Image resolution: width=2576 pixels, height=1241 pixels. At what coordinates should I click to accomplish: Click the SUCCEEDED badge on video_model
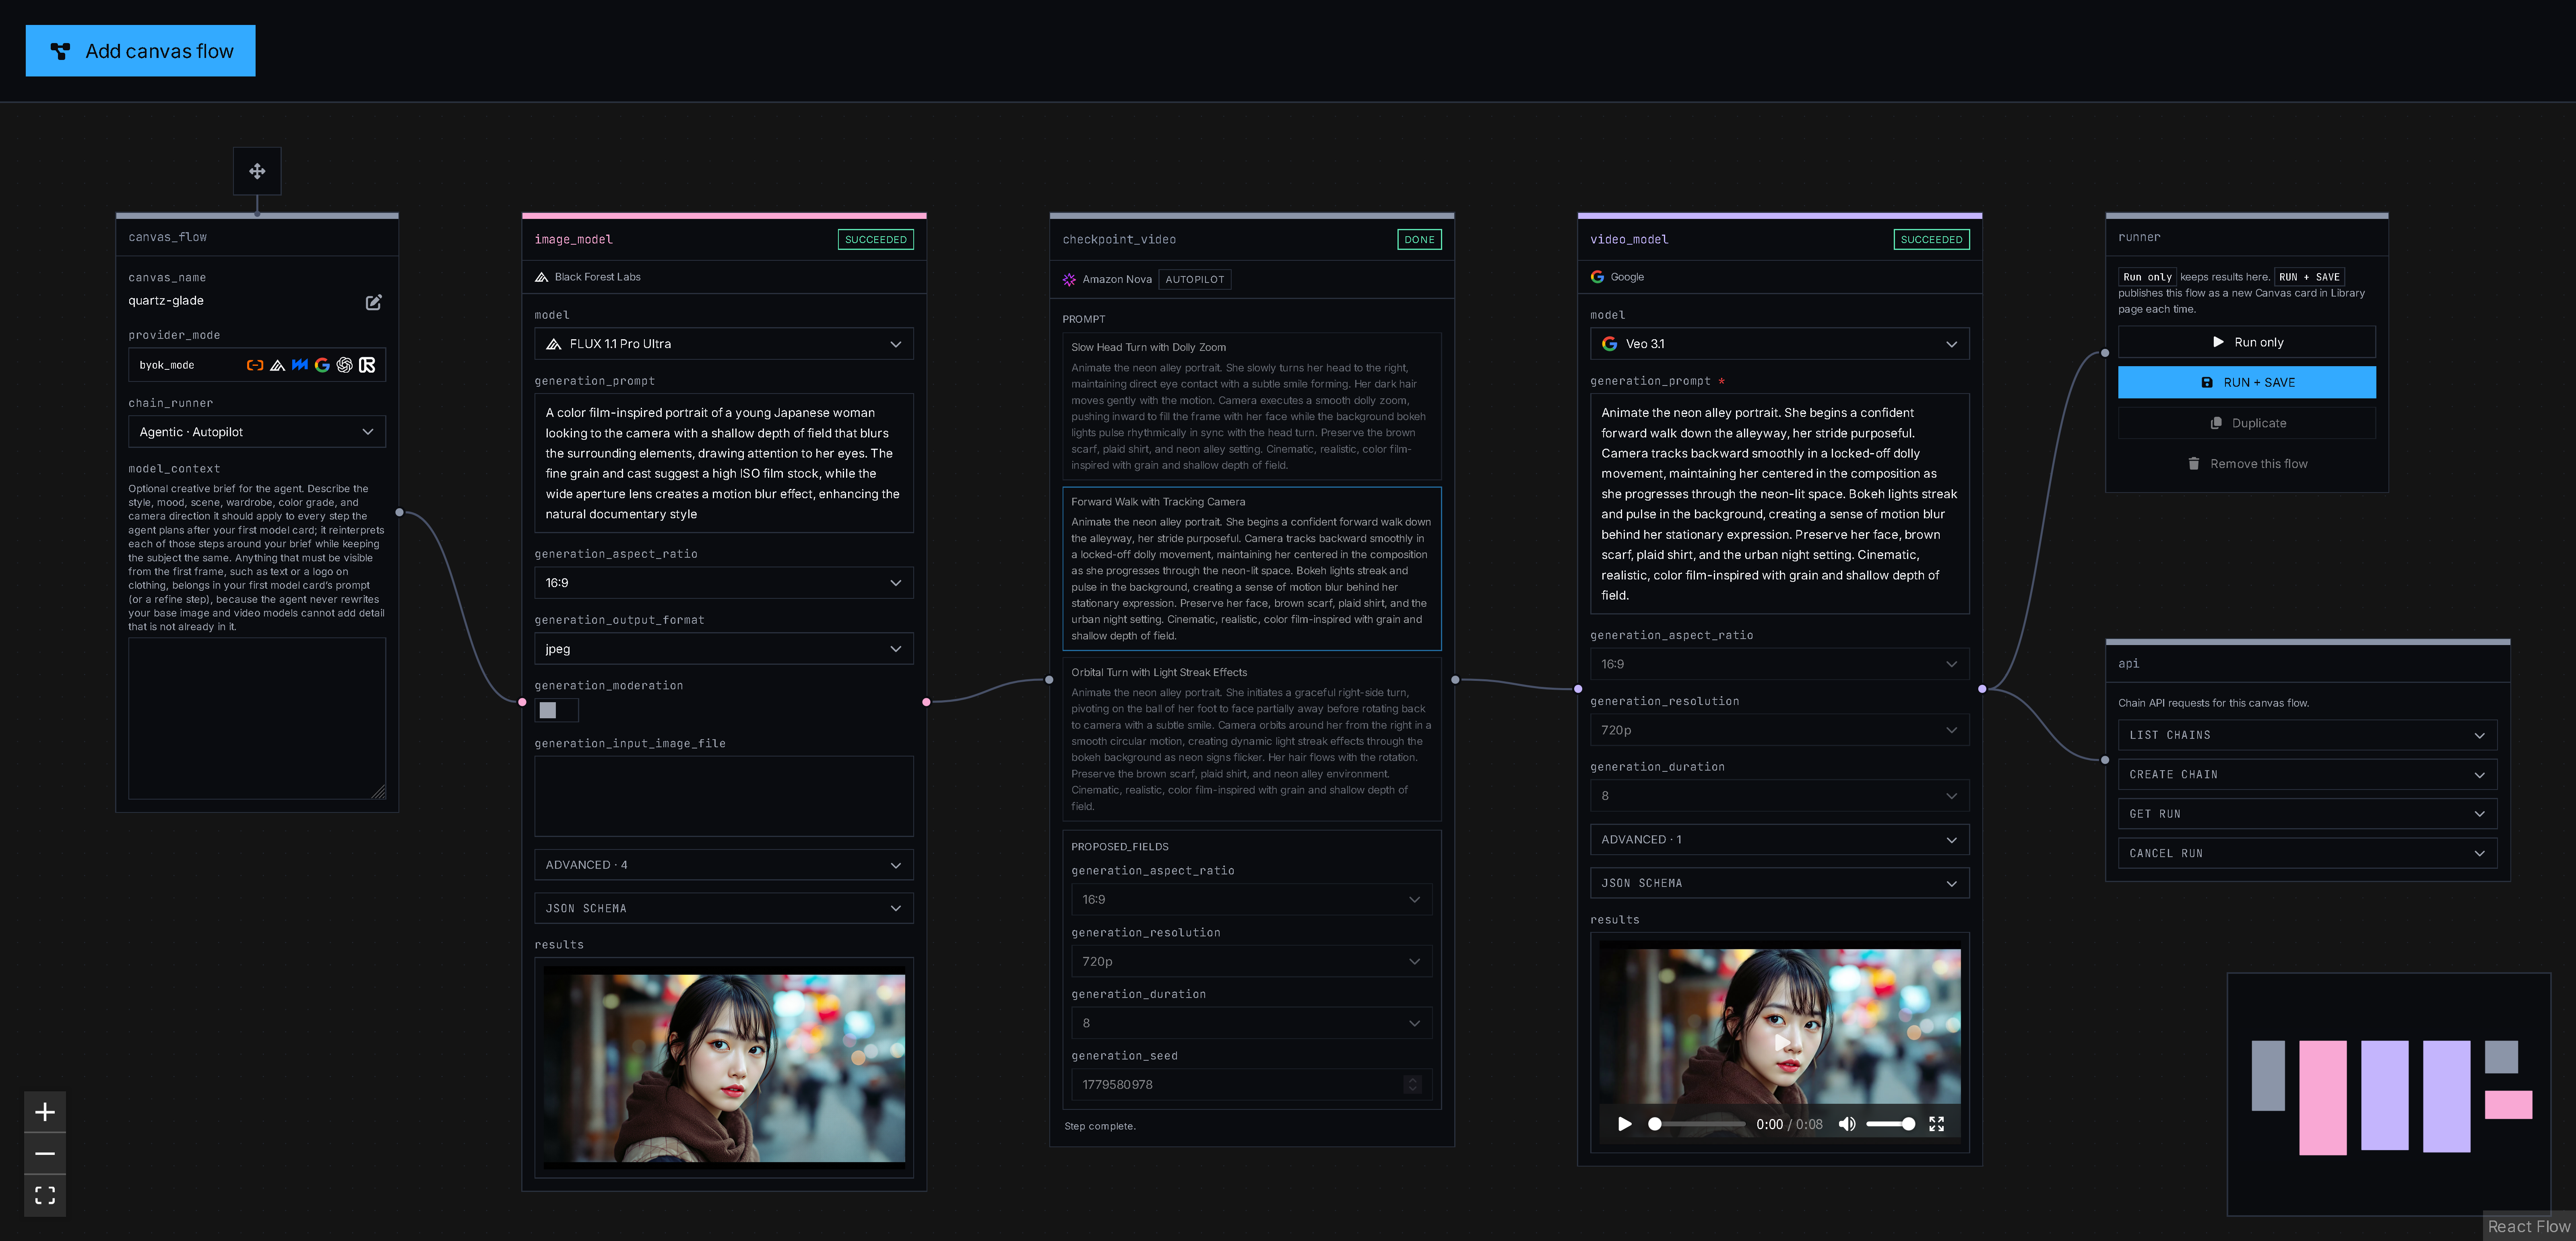(x=1932, y=240)
